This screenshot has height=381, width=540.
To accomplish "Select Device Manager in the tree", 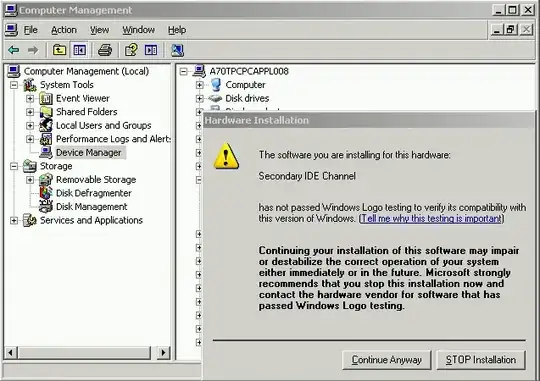I will click(x=89, y=153).
